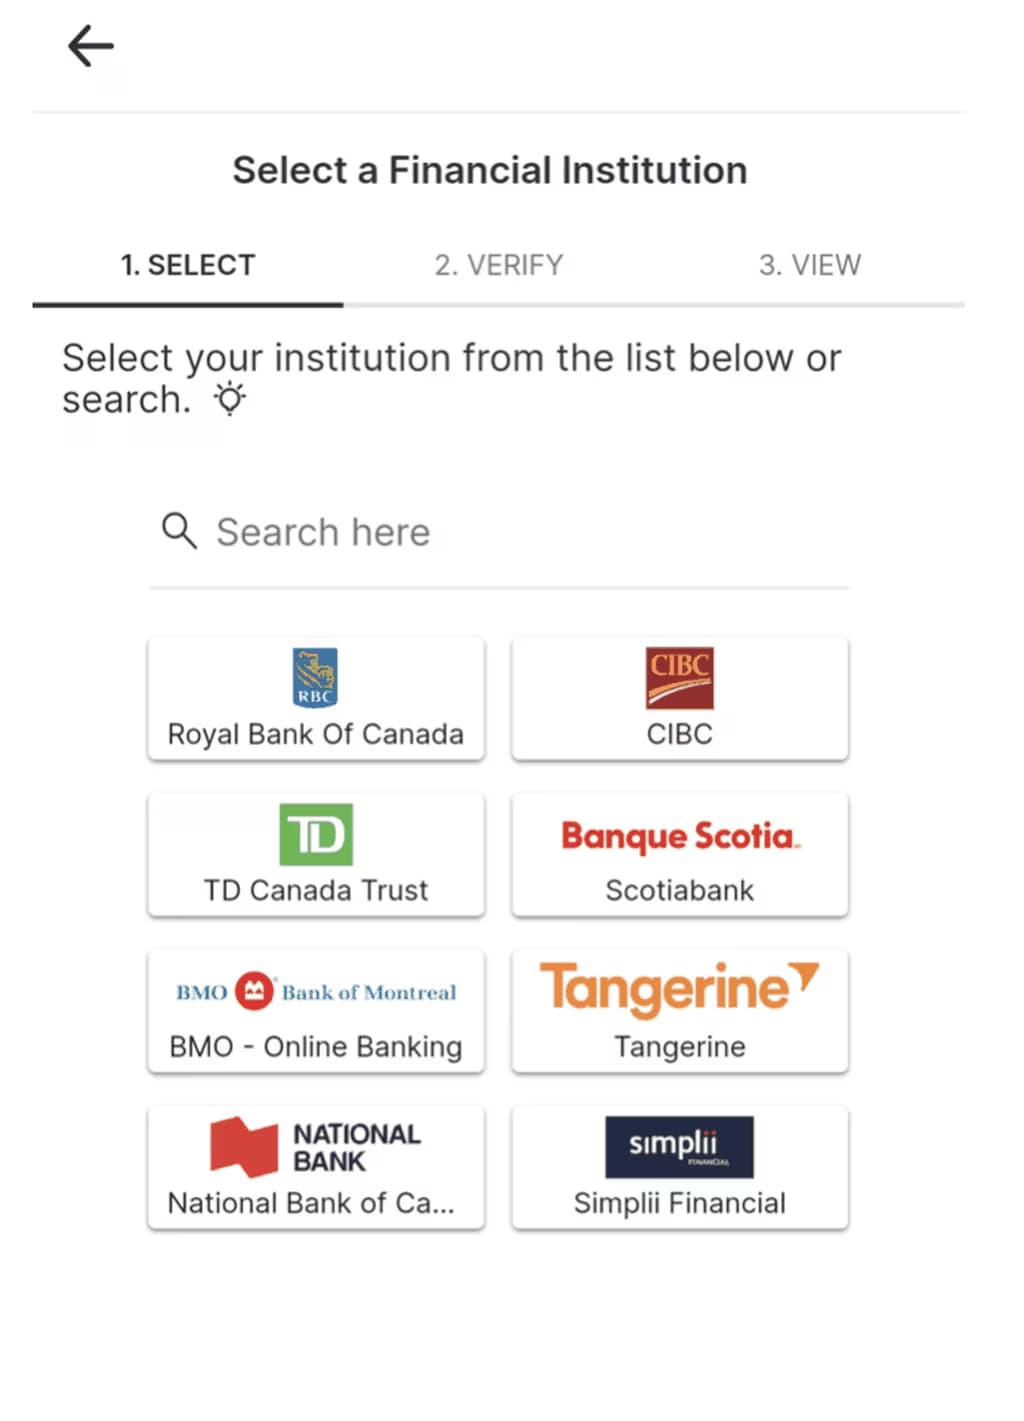The width and height of the screenshot is (1024, 1421).
Task: Go to the 3. VIEW step tab
Action: [810, 265]
